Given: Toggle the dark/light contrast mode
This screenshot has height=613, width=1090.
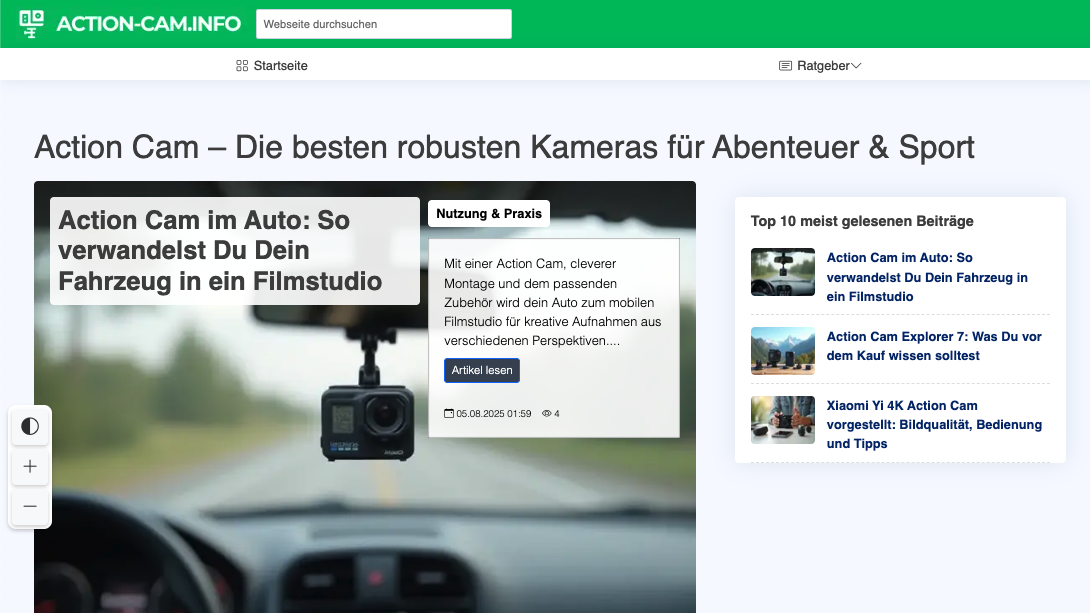Looking at the screenshot, I should (x=30, y=427).
